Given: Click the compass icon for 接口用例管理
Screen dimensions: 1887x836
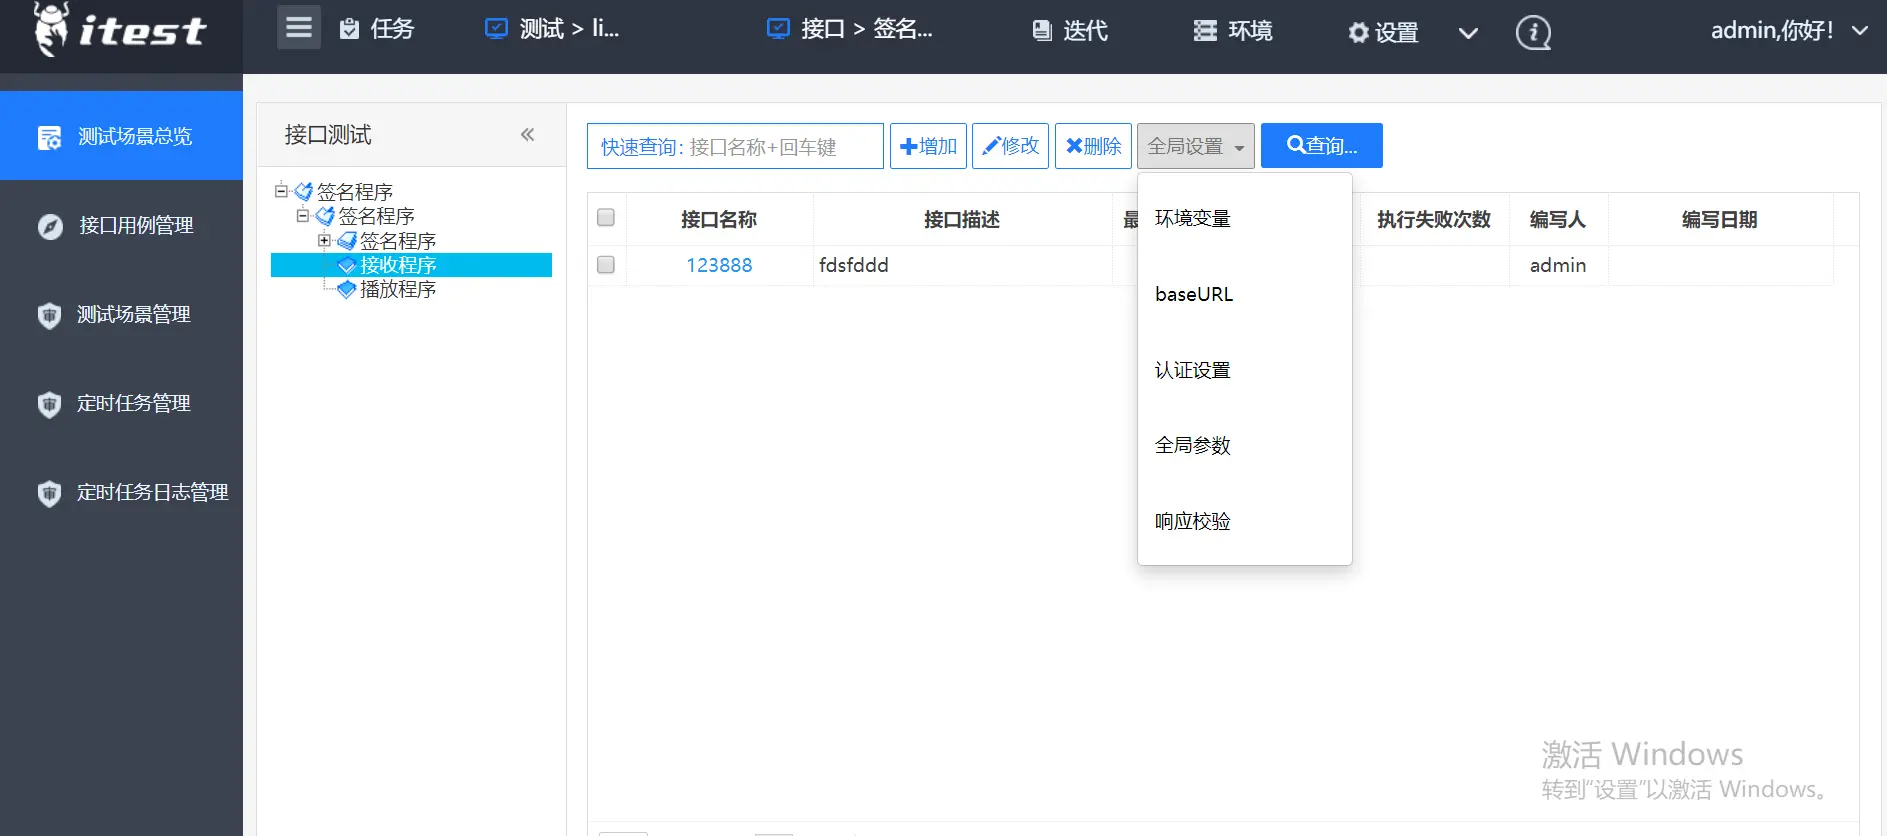Looking at the screenshot, I should [x=50, y=226].
